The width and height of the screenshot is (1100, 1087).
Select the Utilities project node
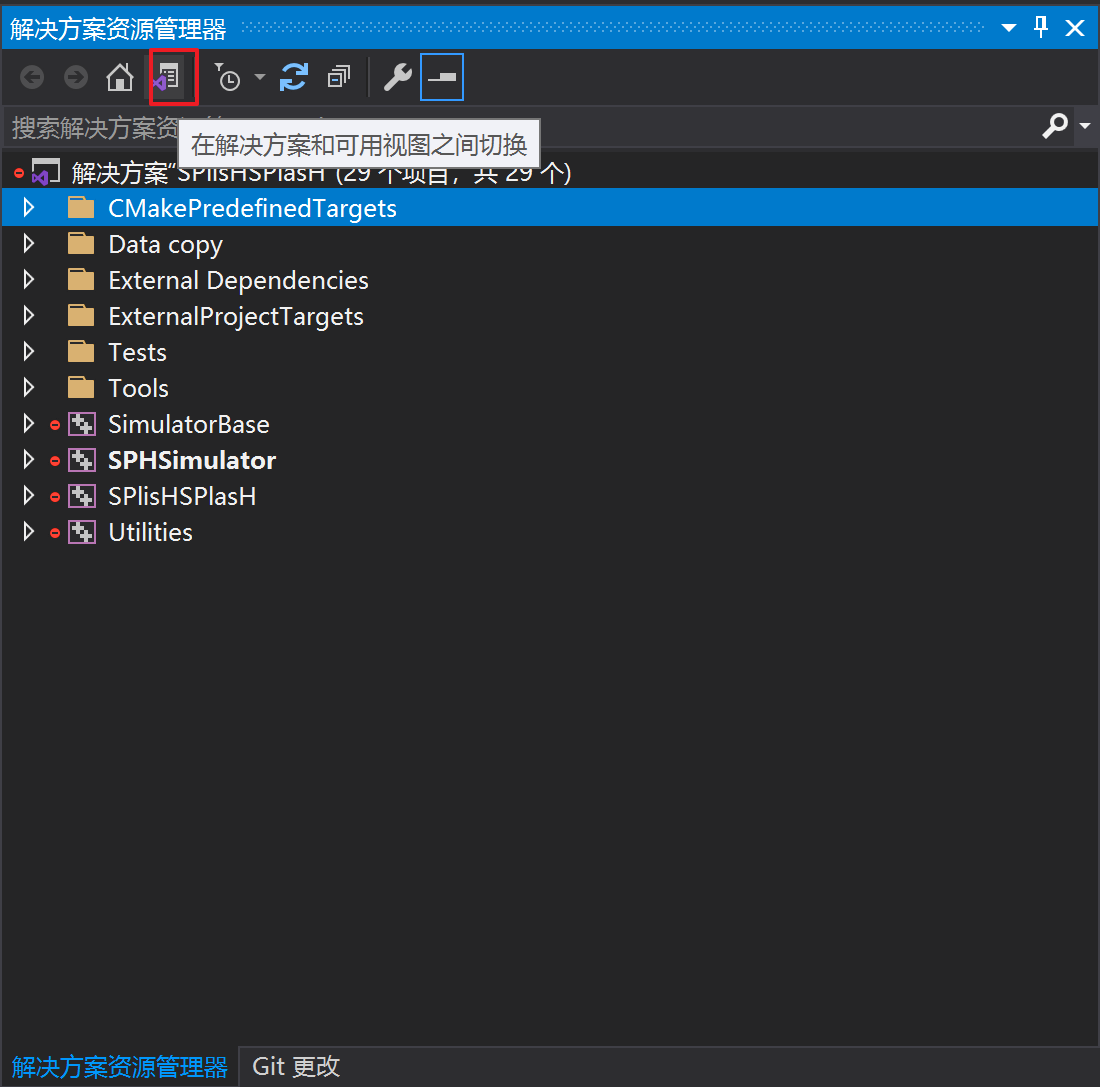click(x=150, y=531)
